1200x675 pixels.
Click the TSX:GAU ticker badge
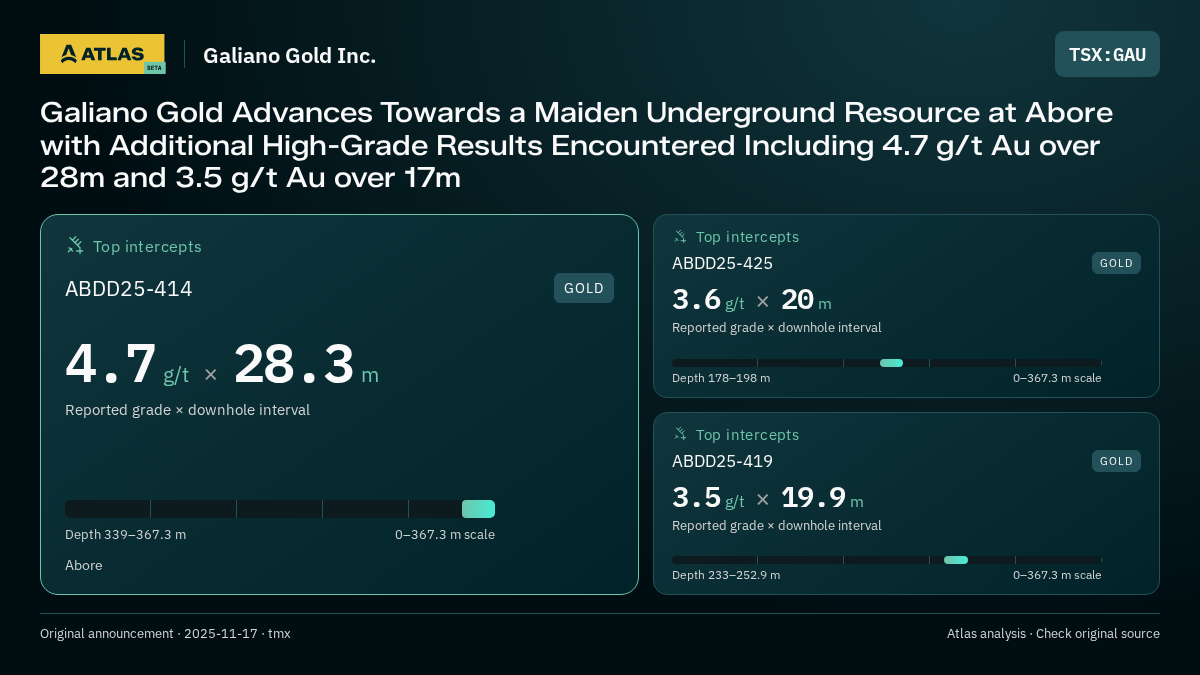coord(1107,54)
